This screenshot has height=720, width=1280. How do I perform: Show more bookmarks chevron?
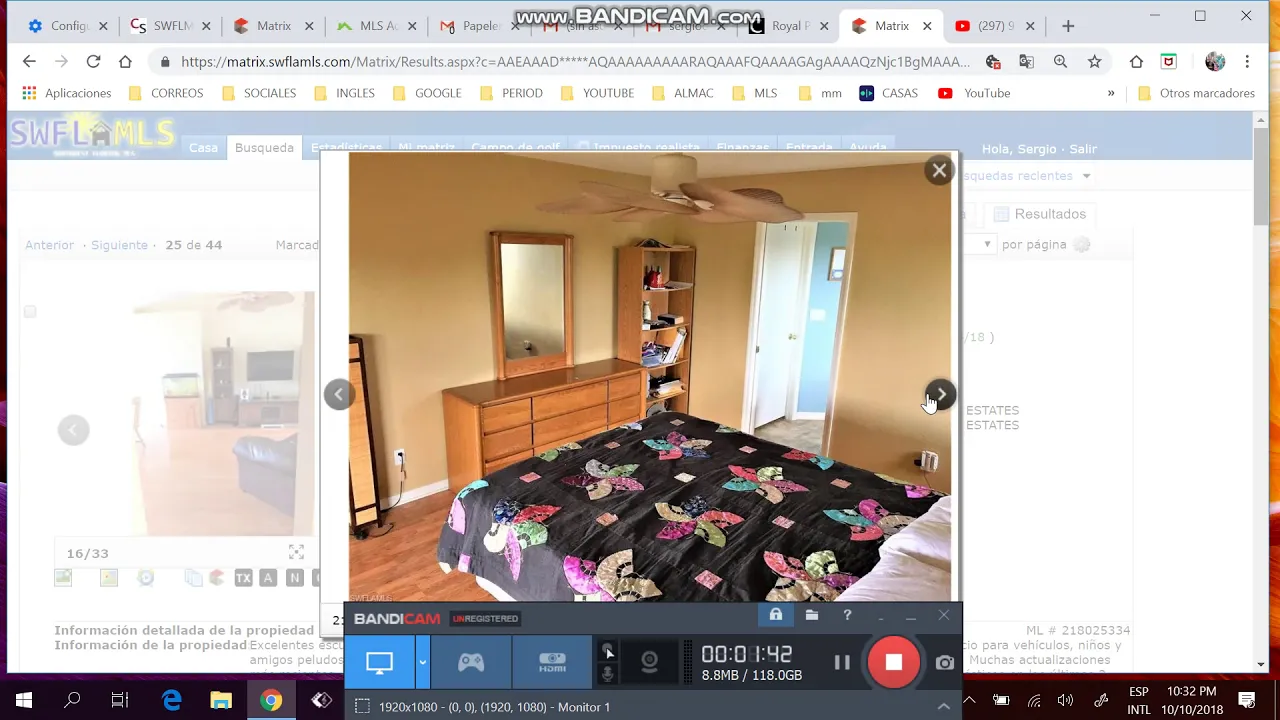click(1110, 93)
